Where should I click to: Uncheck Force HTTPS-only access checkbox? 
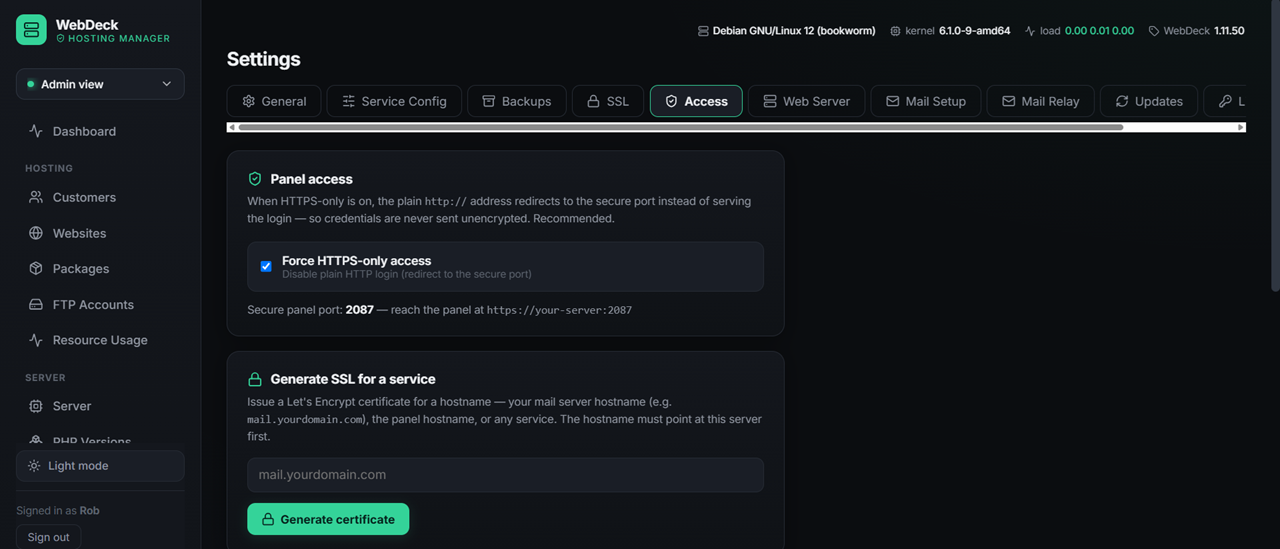coord(266,266)
